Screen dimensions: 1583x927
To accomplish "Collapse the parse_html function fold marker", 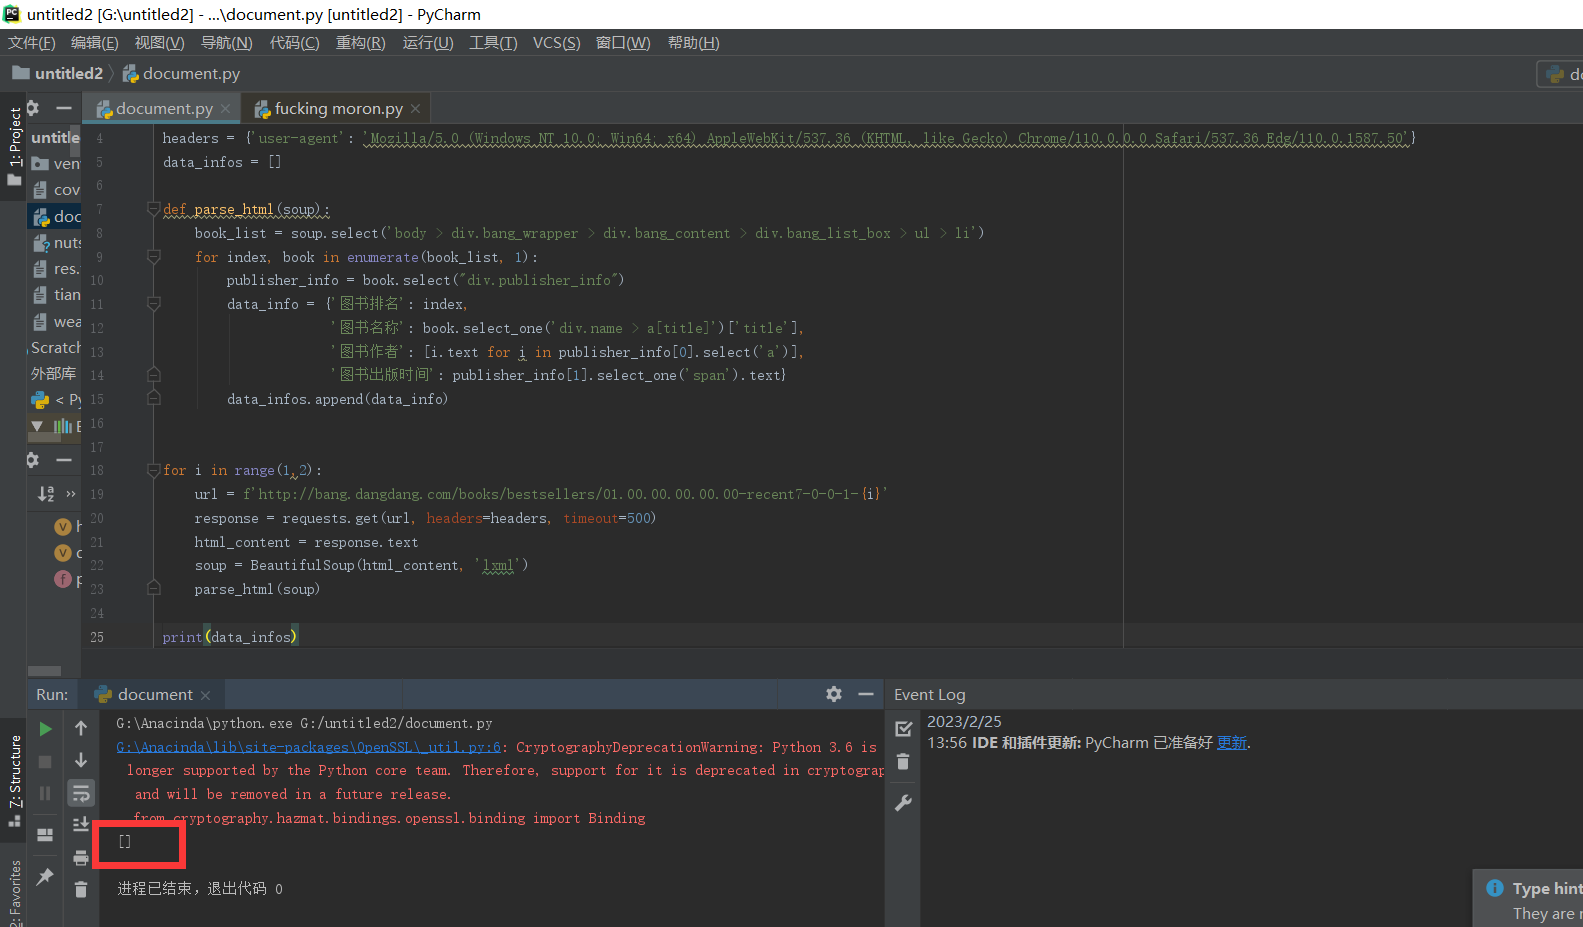I will (154, 209).
